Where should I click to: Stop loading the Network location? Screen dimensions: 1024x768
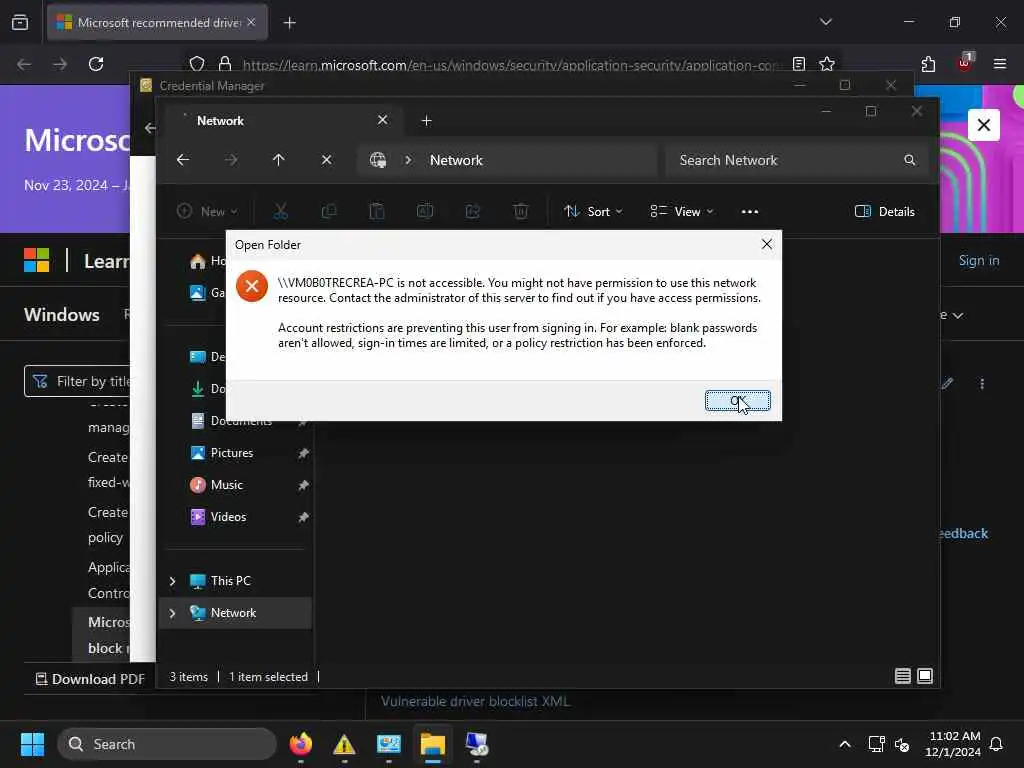pos(327,160)
